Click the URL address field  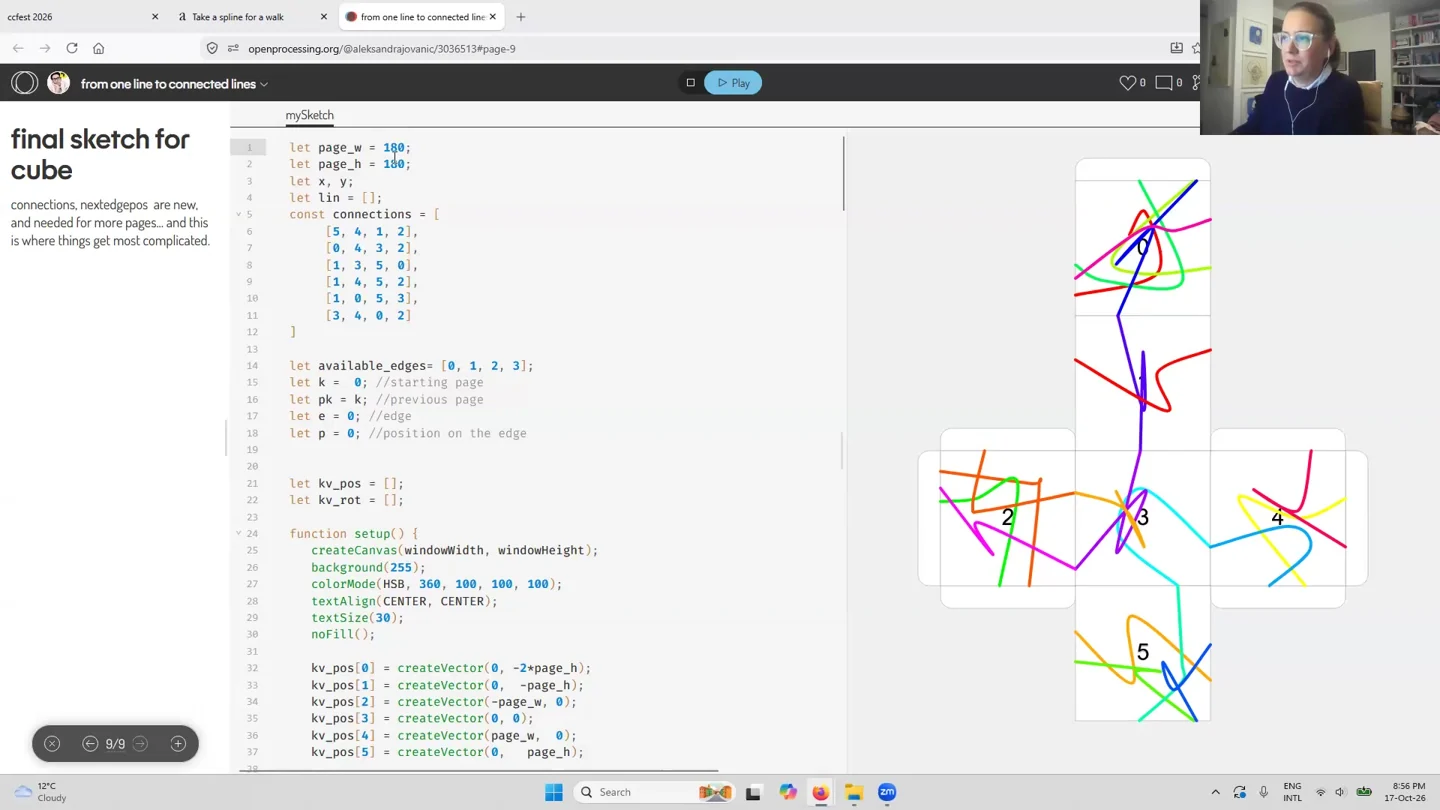[x=700, y=48]
